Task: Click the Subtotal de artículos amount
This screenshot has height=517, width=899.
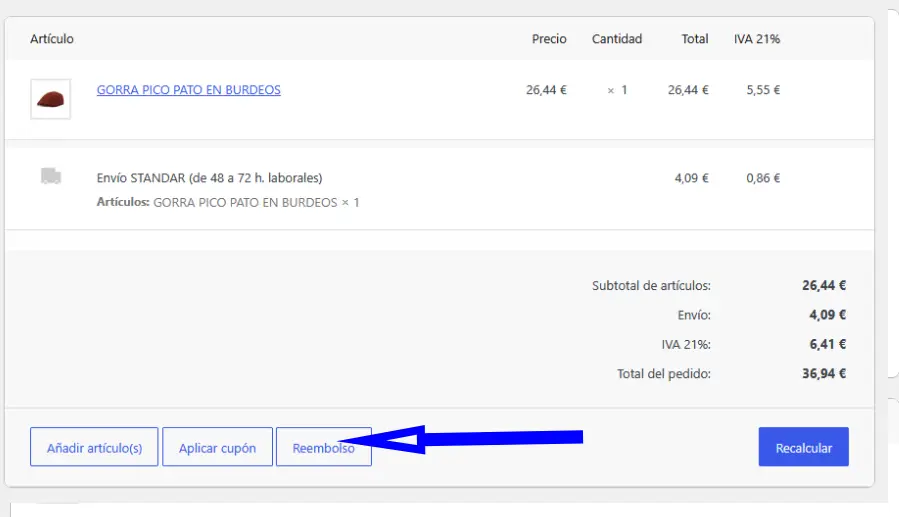Action: 824,285
